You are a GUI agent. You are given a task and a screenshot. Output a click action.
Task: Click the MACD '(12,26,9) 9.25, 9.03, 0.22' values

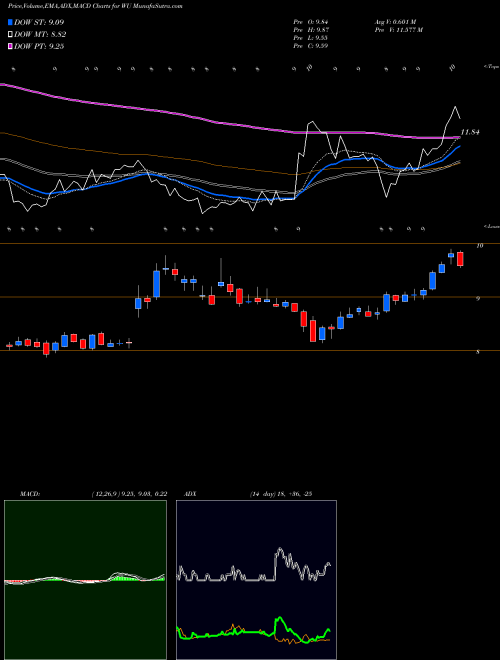[x=129, y=494]
